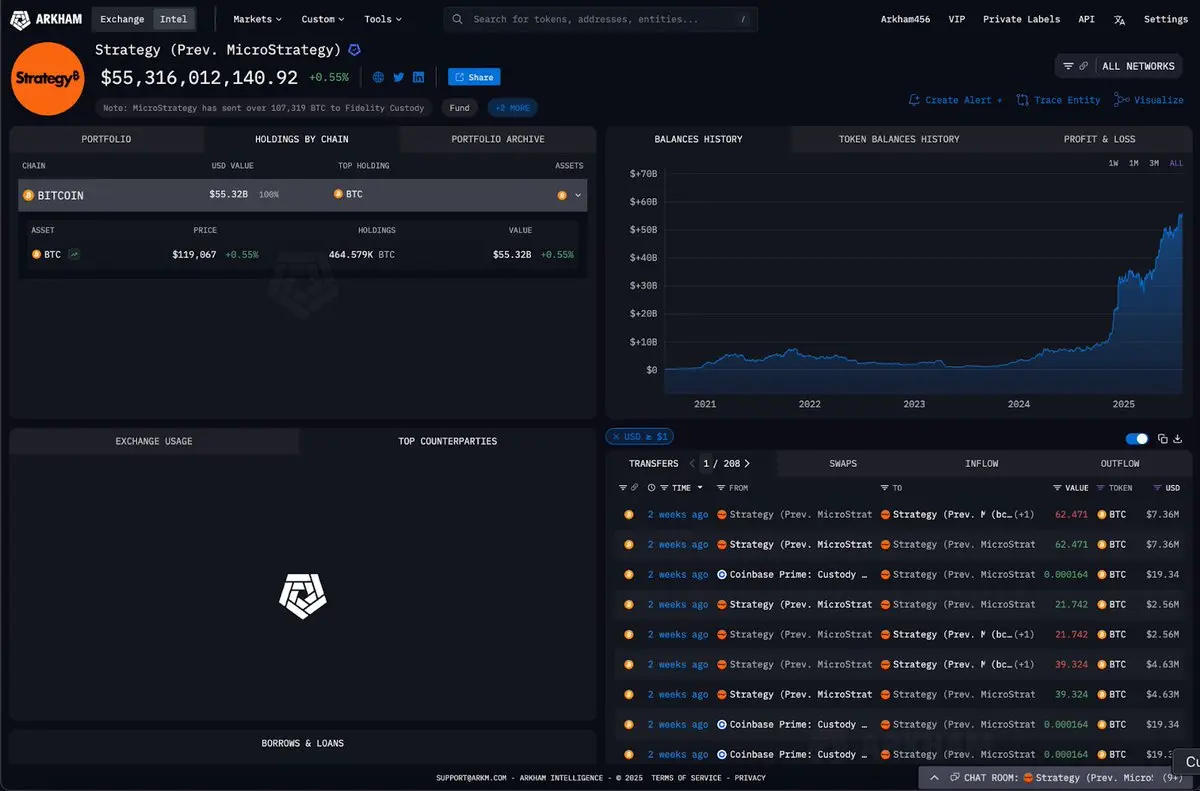Viewport: 1200px width, 791px height.
Task: Click the token search input field
Action: (x=600, y=19)
